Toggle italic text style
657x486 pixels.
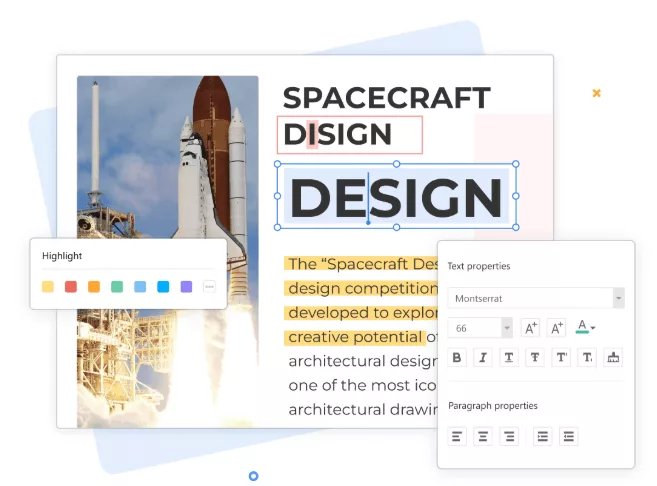click(x=483, y=357)
